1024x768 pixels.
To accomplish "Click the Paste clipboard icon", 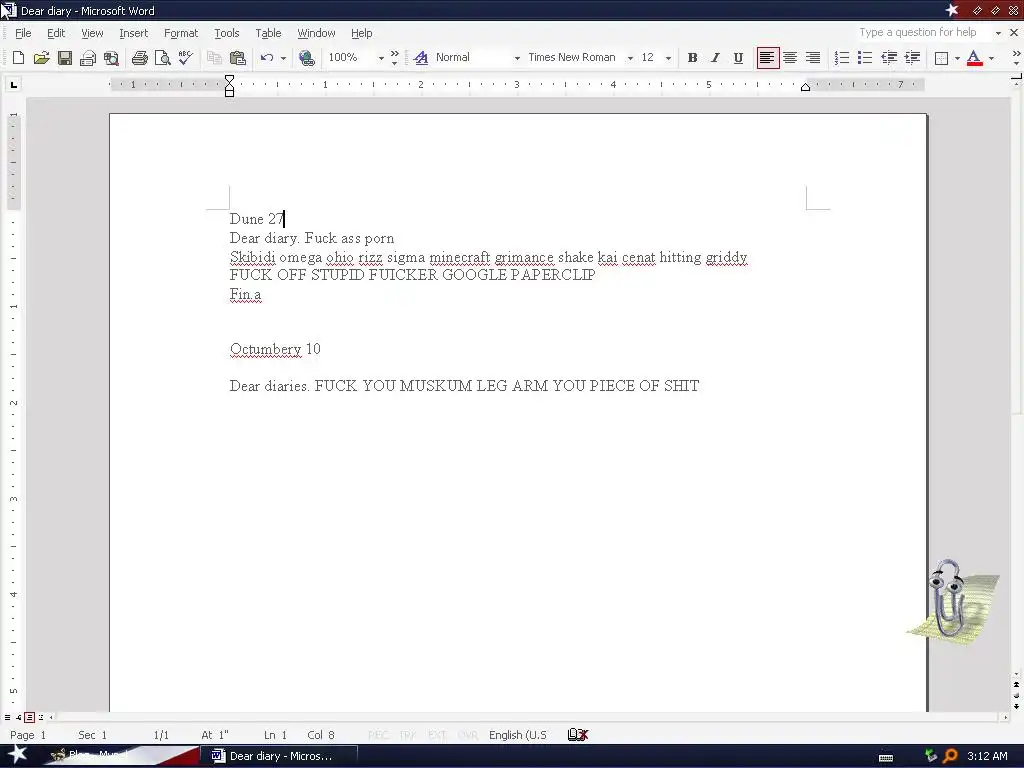I will pyautogui.click(x=238, y=58).
